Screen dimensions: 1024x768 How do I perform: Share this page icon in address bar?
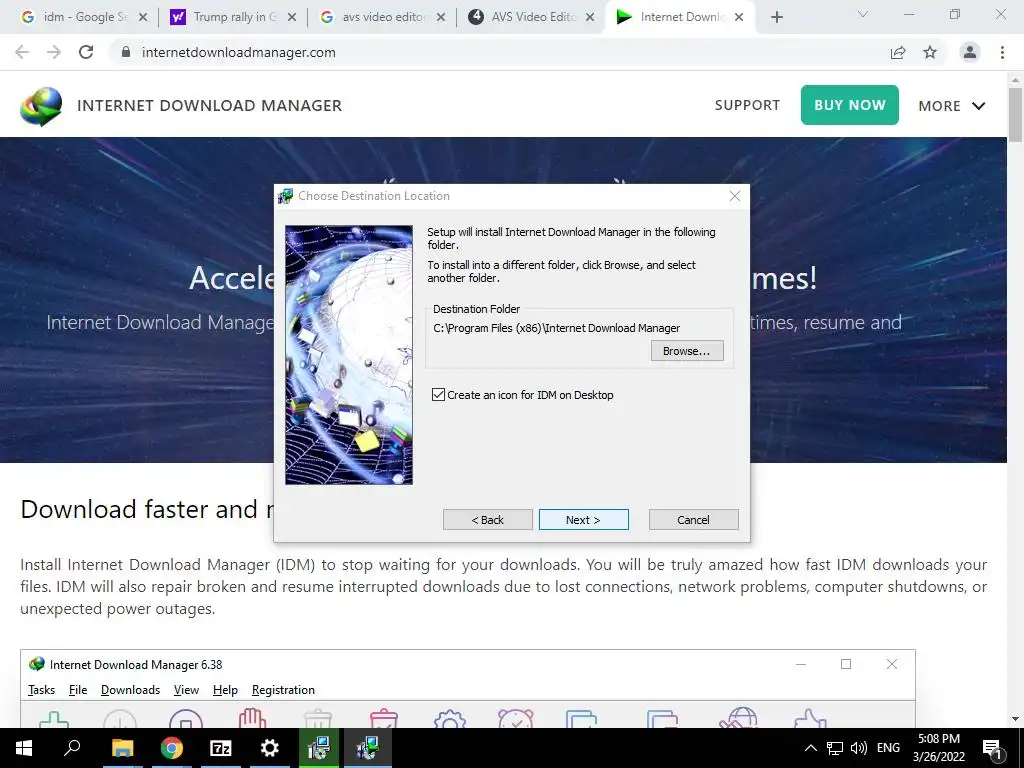click(898, 52)
